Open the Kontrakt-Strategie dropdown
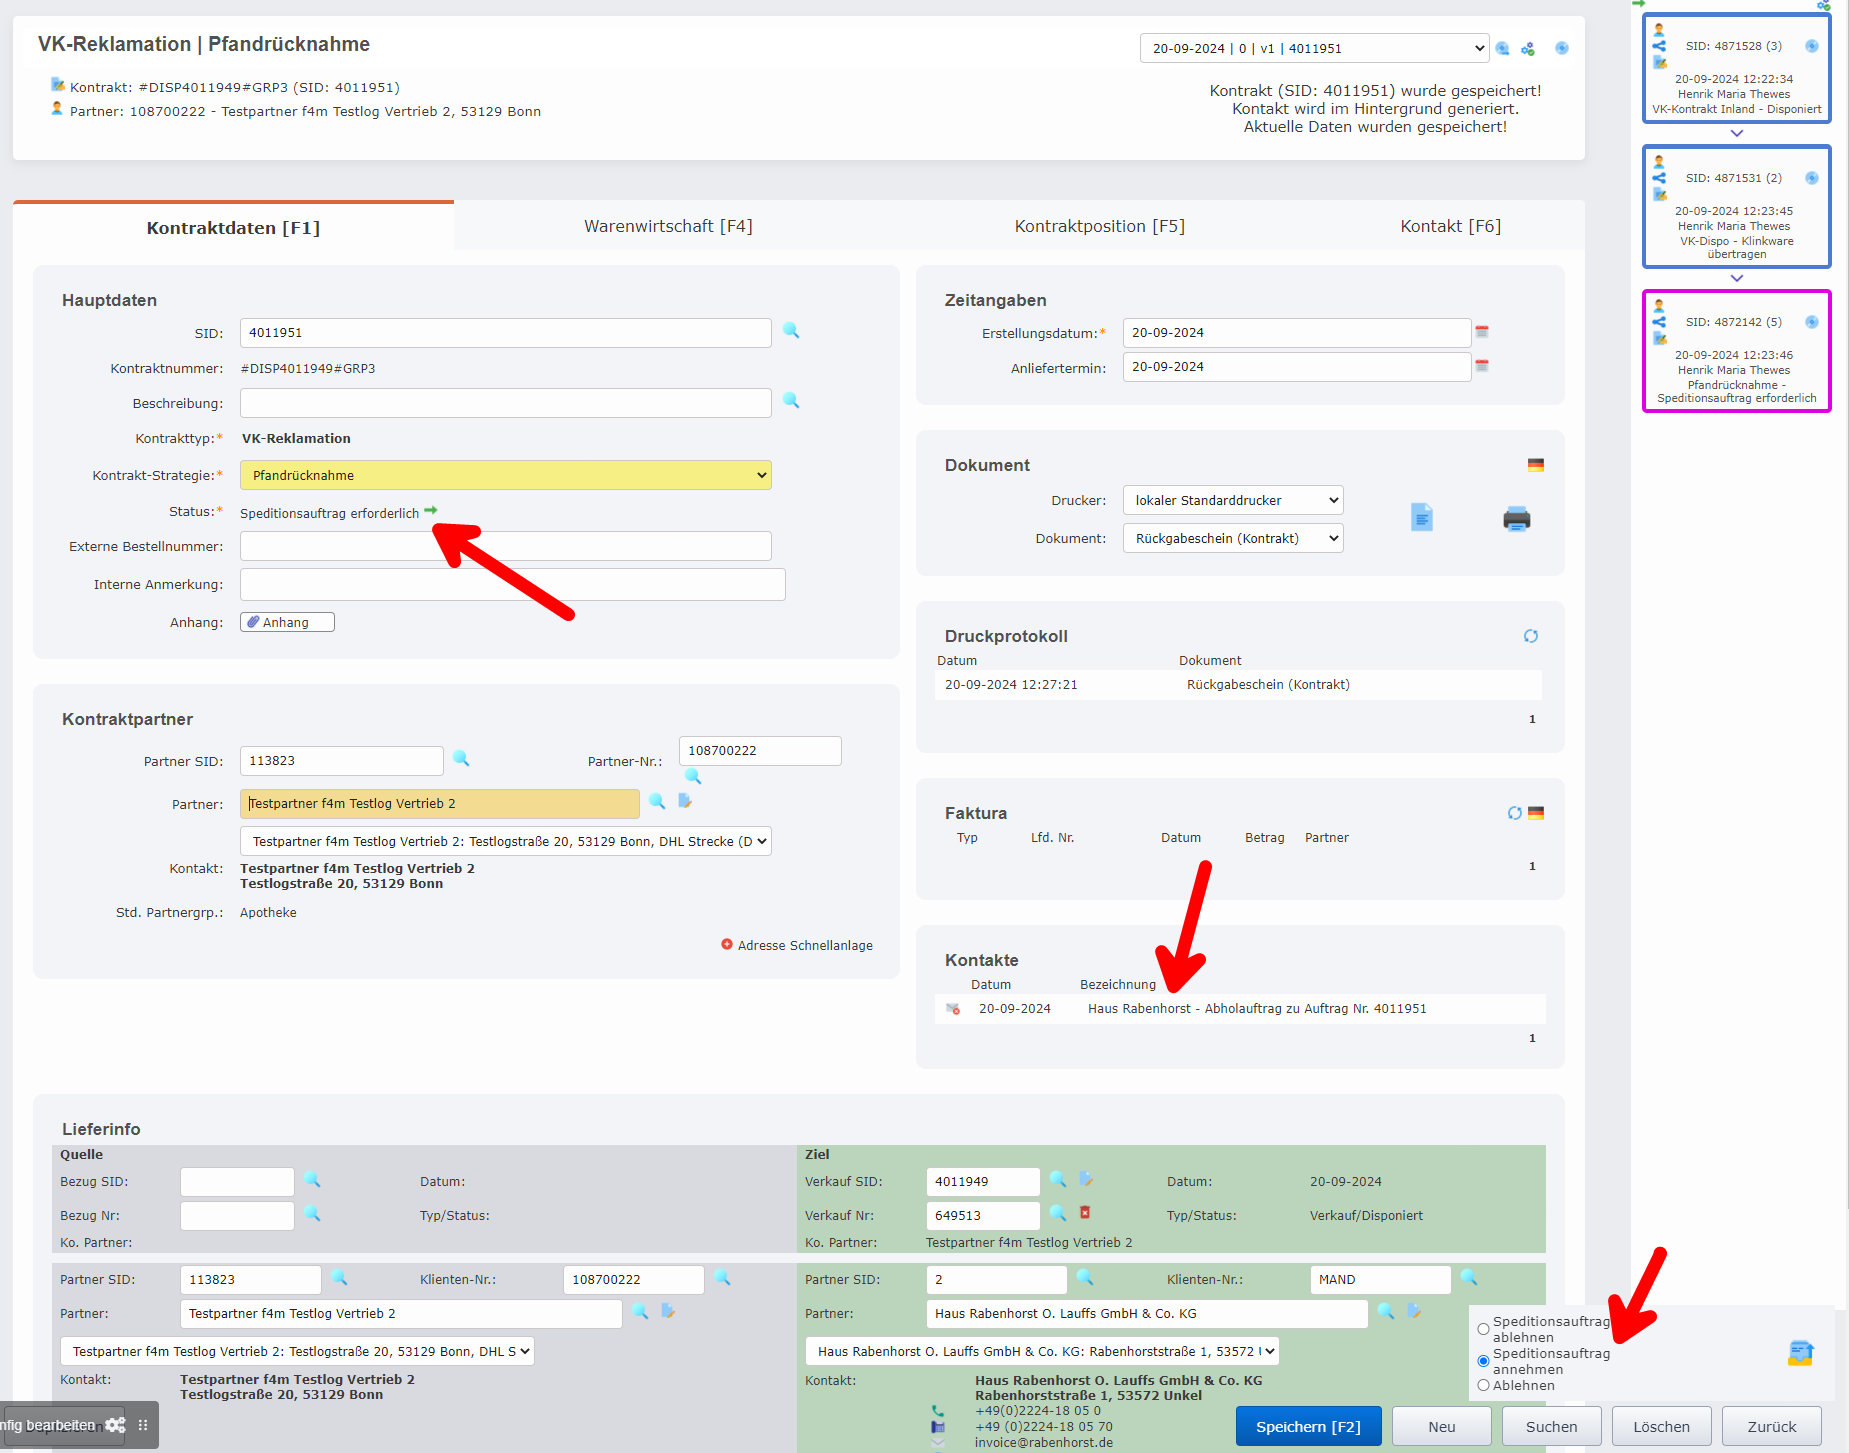 coord(505,475)
